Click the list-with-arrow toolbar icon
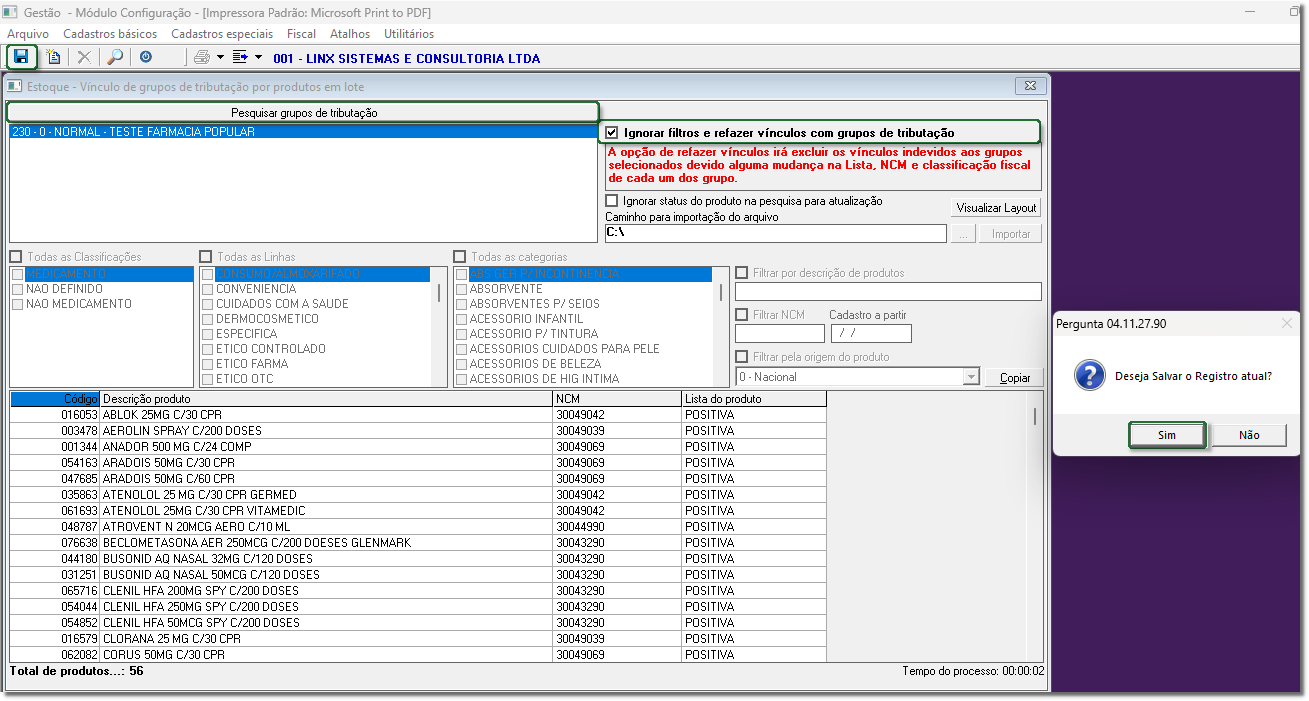 click(x=240, y=57)
